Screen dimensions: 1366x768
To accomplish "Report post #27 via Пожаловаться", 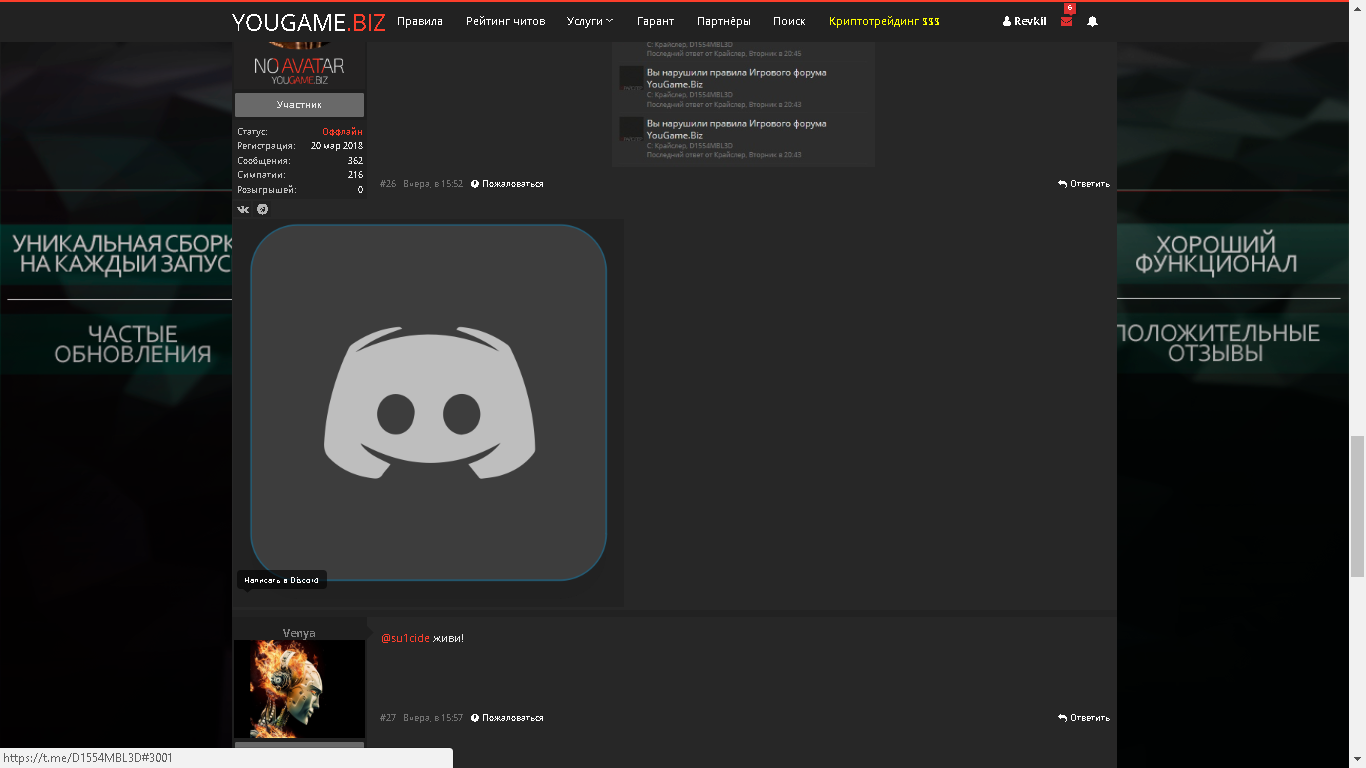I will click(x=507, y=718).
